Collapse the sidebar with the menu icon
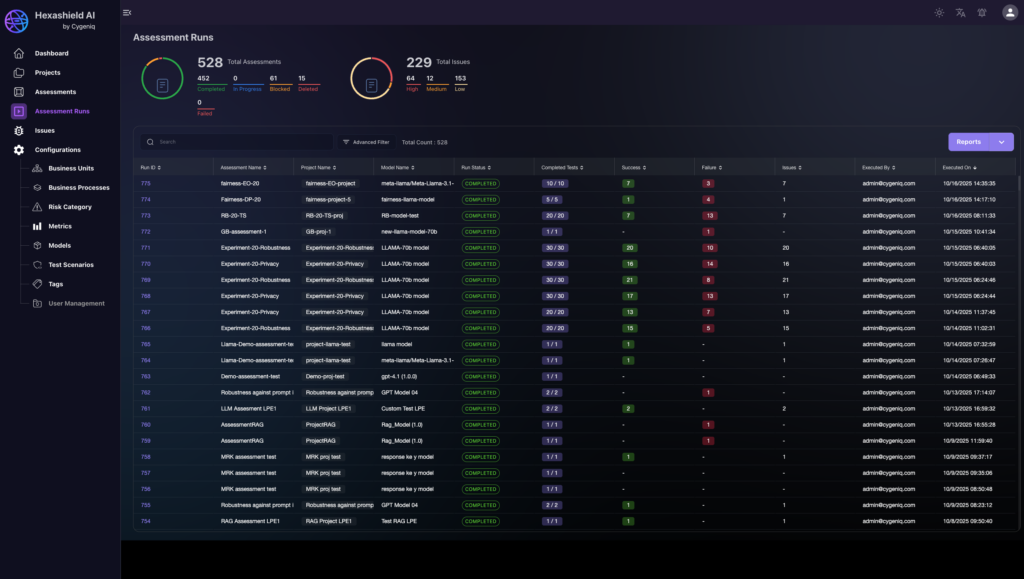The image size is (1024, 579). tap(127, 12)
